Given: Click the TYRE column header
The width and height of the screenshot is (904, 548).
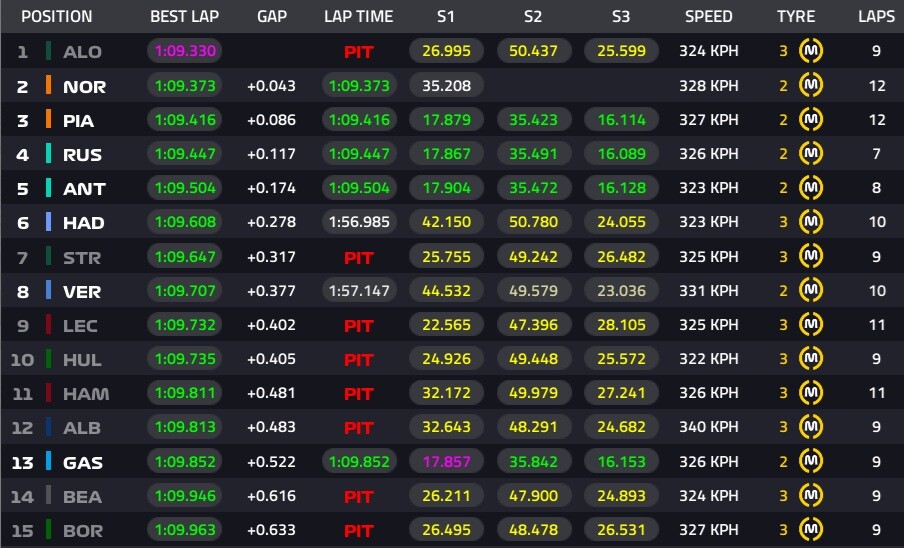Looking at the screenshot, I should [x=796, y=17].
